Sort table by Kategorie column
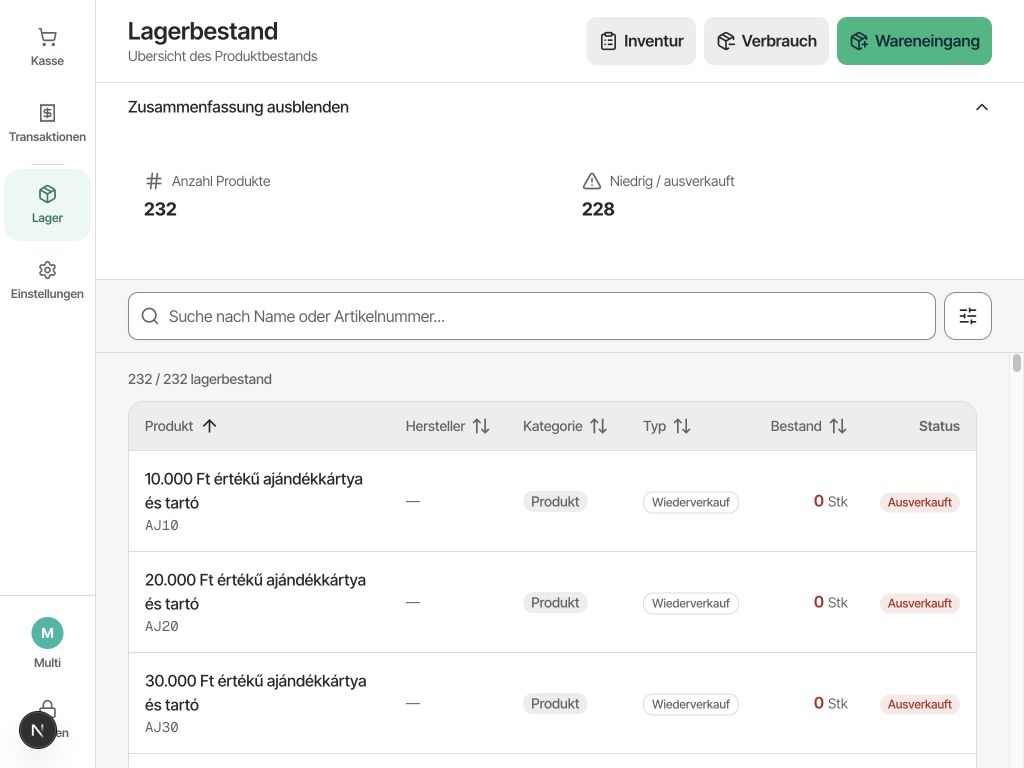Viewport: 1024px width, 768px height. point(565,426)
